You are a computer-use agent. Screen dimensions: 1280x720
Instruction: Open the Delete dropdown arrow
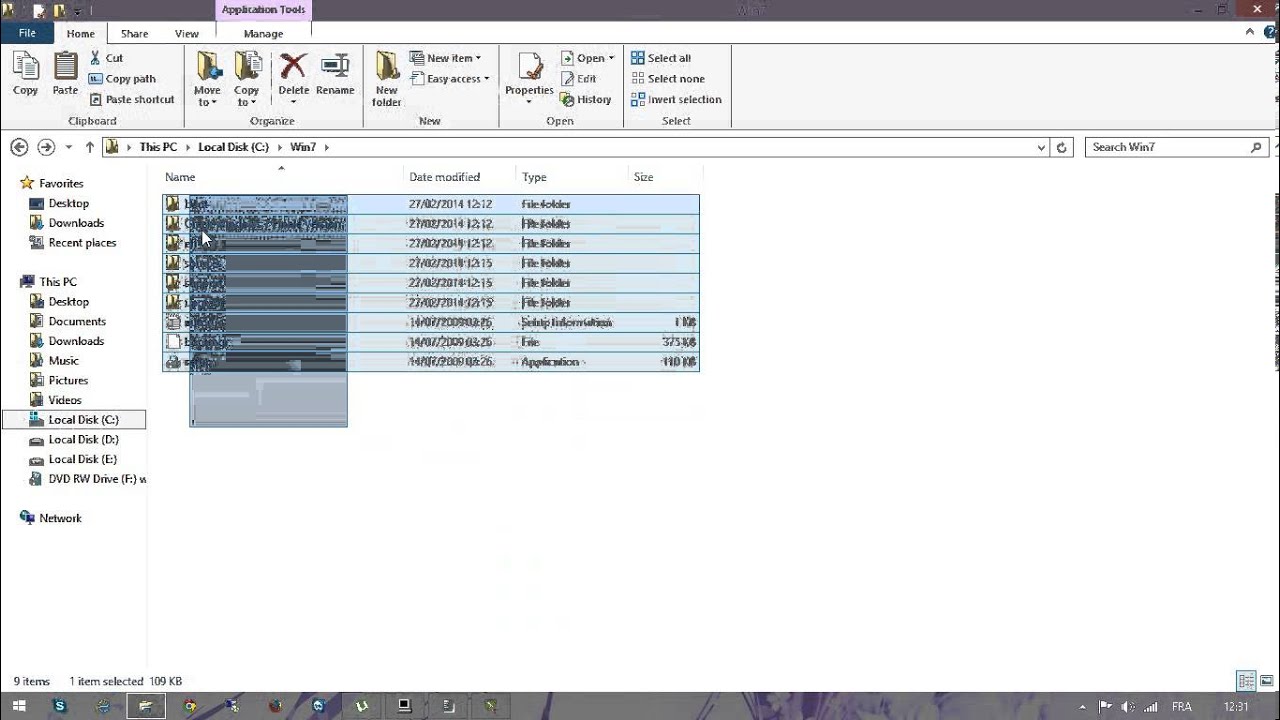click(294, 102)
